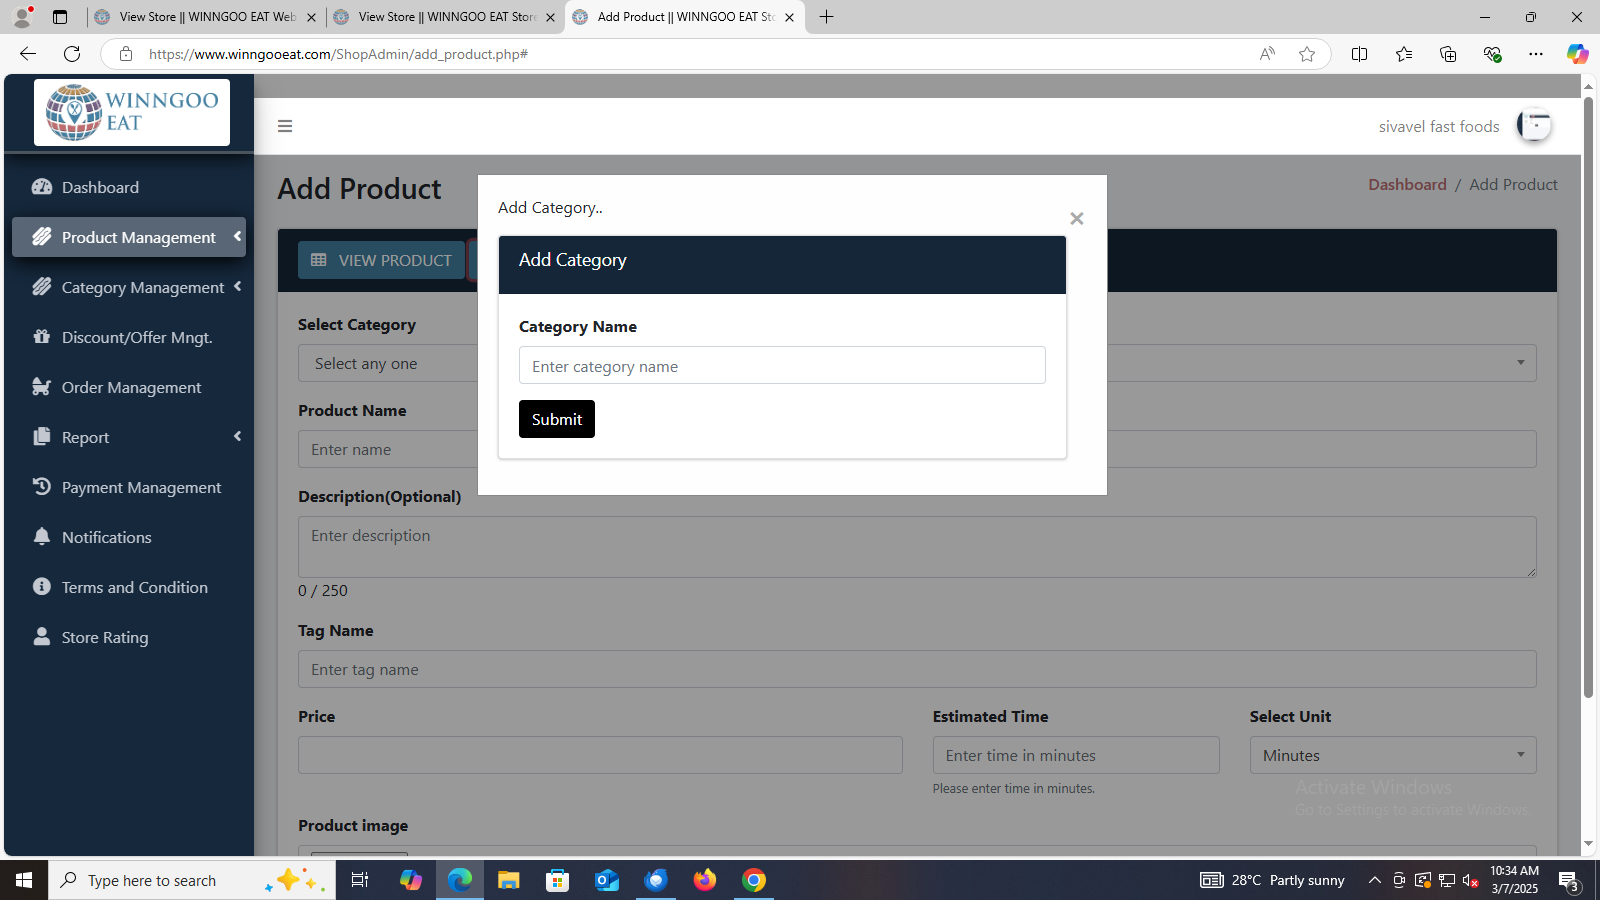Click the Payment Management history icon

pos(41,487)
